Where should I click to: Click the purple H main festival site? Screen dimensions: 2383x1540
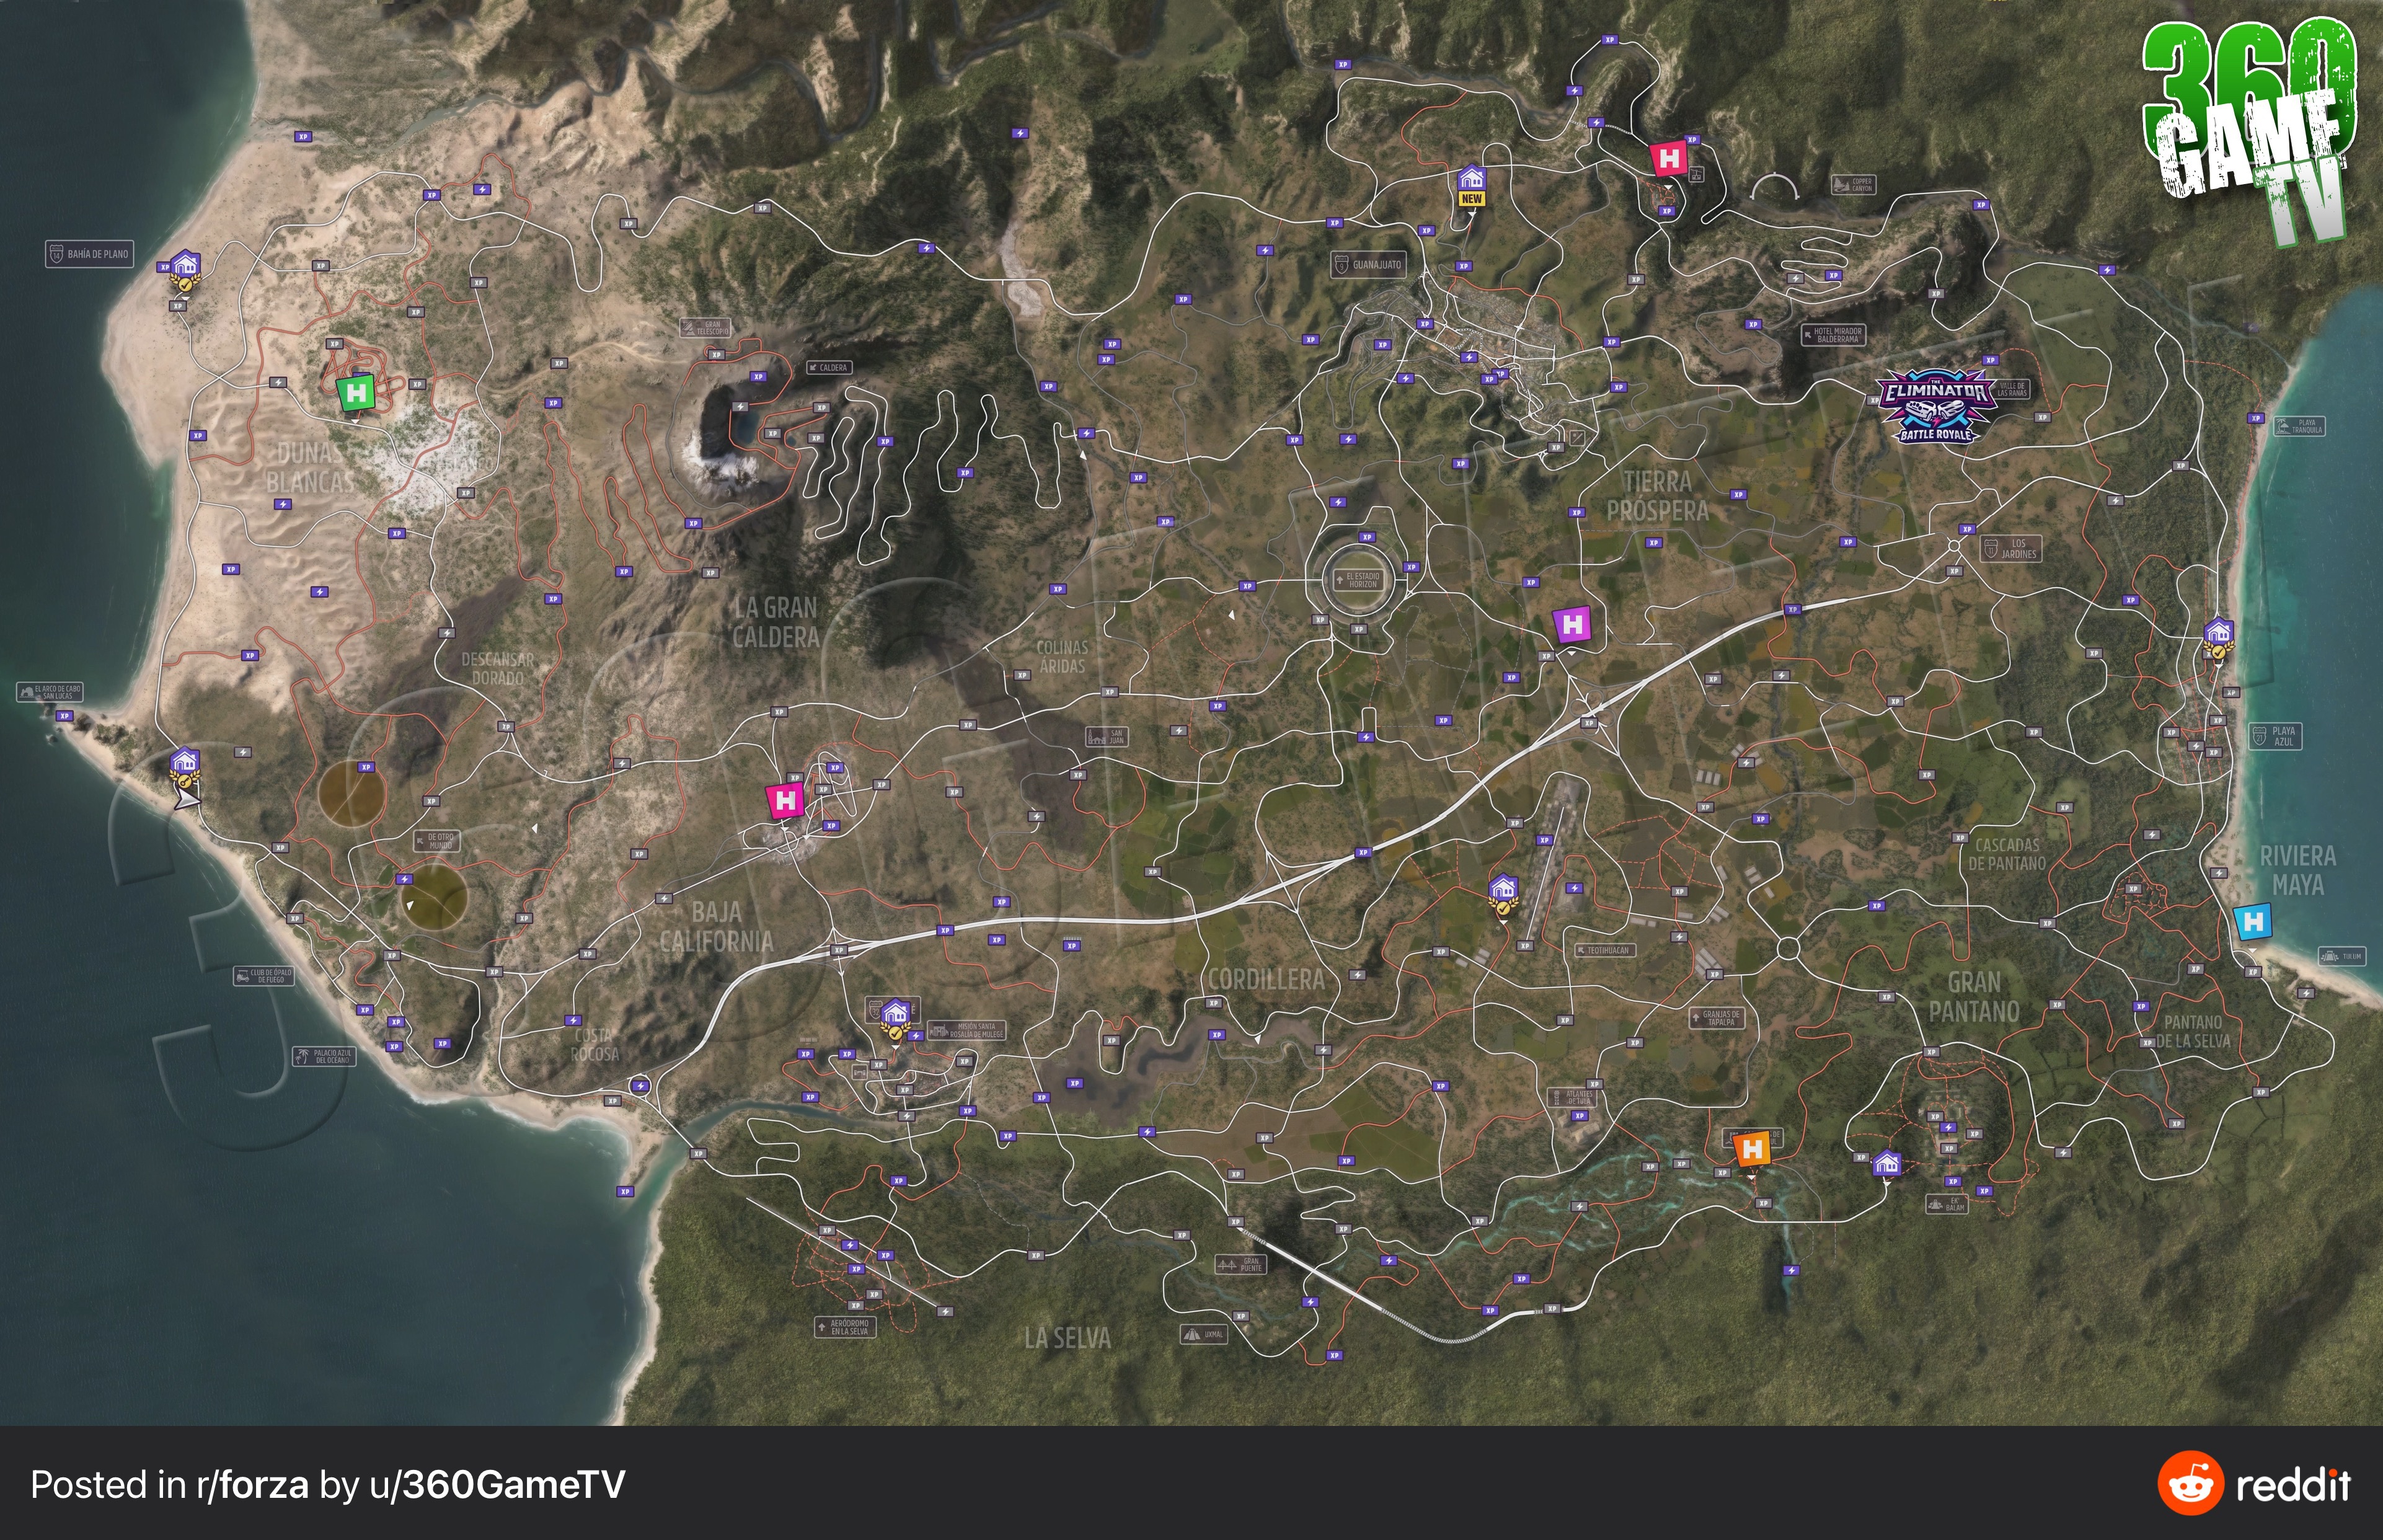coord(1572,625)
